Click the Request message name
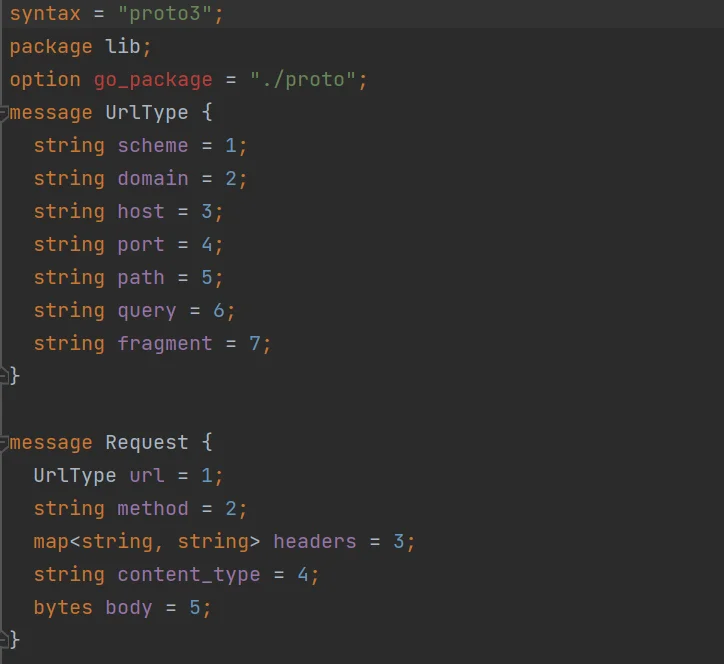724x664 pixels. pos(147,443)
